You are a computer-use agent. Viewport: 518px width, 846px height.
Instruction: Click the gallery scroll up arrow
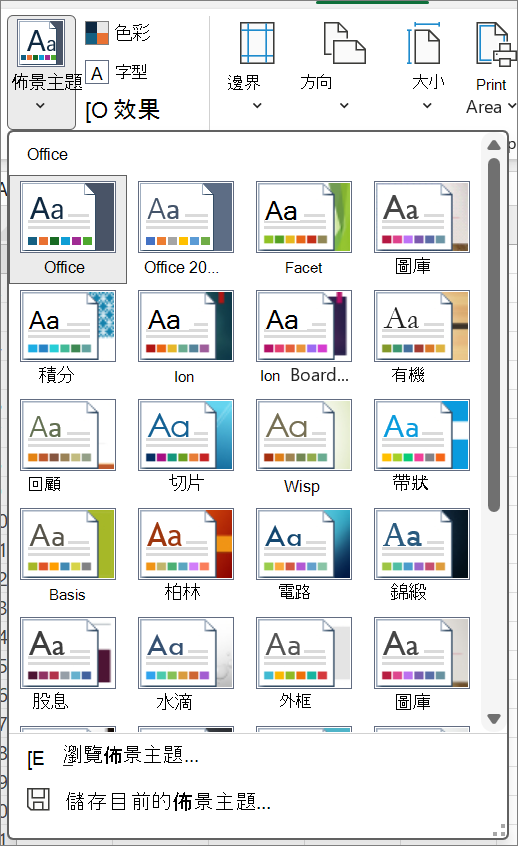[x=494, y=145]
